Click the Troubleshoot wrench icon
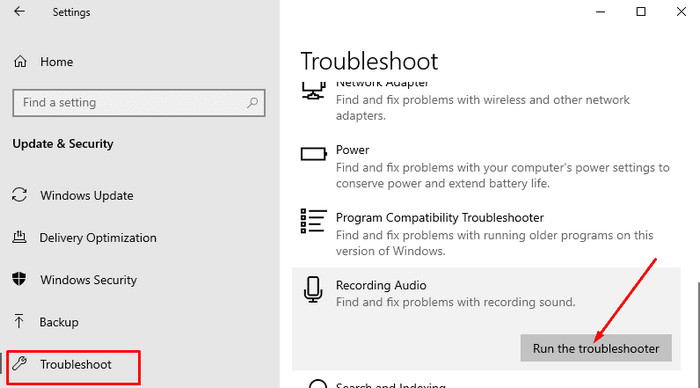 coord(20,363)
